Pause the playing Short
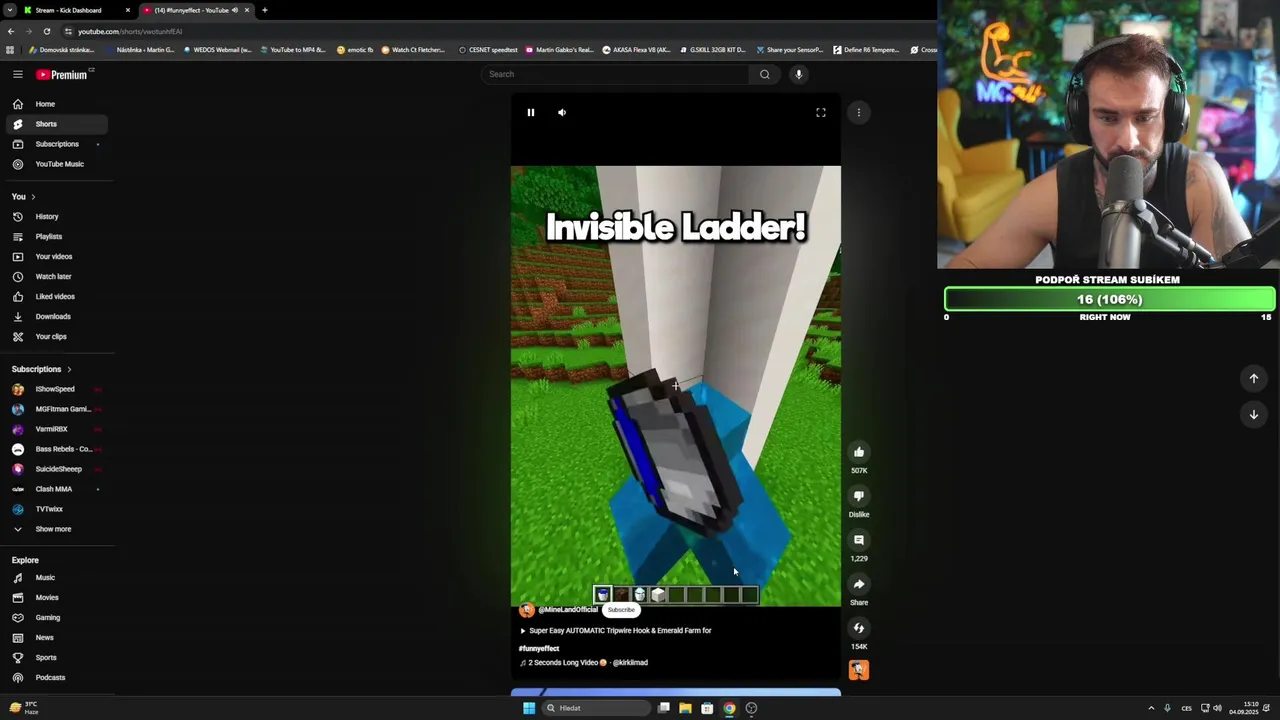 point(531,113)
